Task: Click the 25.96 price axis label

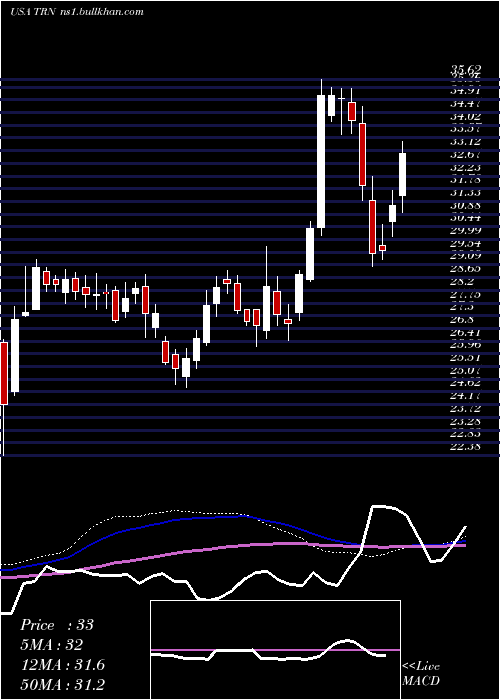Action: pos(466,345)
